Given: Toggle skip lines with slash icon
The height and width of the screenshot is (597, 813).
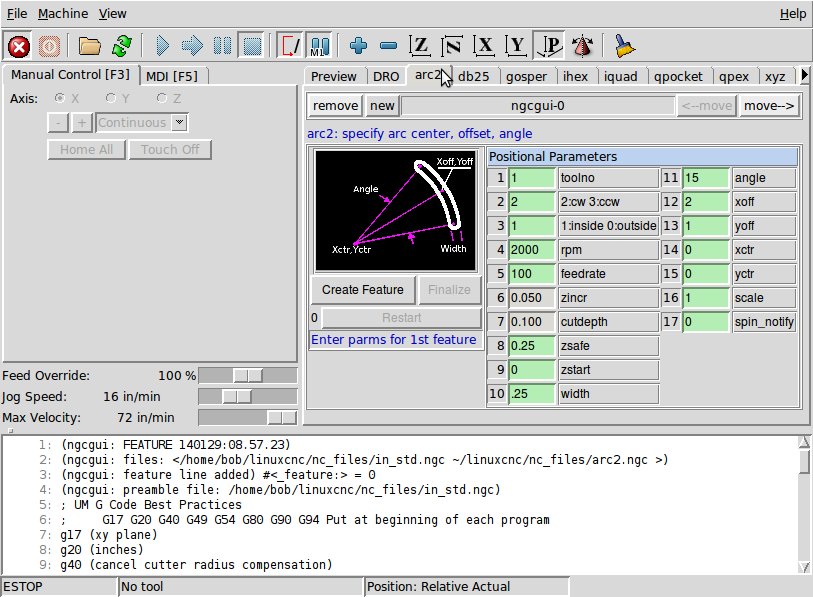Looking at the screenshot, I should point(290,47).
